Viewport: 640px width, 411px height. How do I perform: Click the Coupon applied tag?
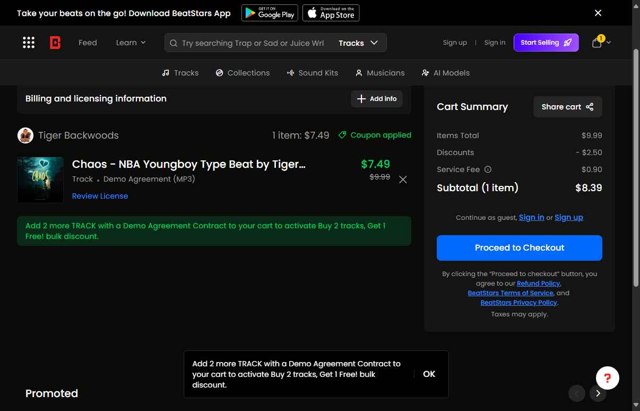[375, 135]
